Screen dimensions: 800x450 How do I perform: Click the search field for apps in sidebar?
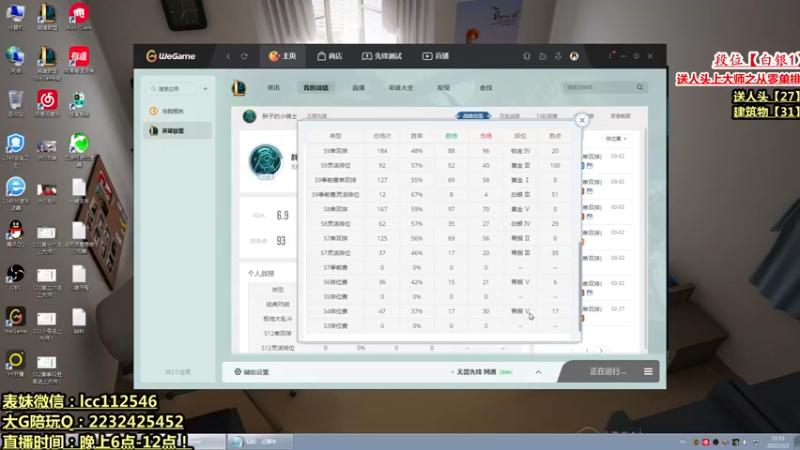172,89
